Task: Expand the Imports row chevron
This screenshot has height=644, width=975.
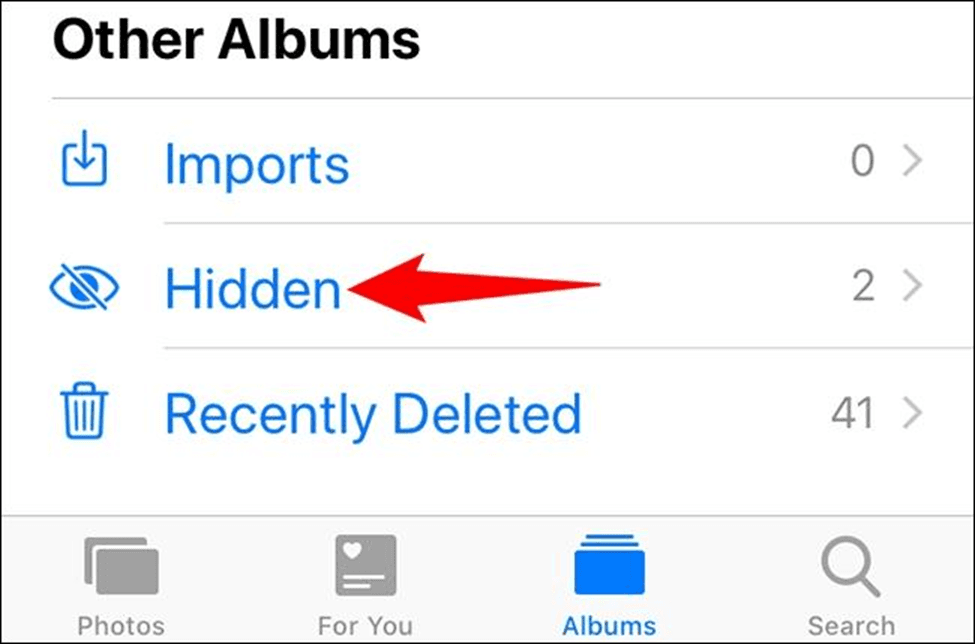Action: coord(912,161)
